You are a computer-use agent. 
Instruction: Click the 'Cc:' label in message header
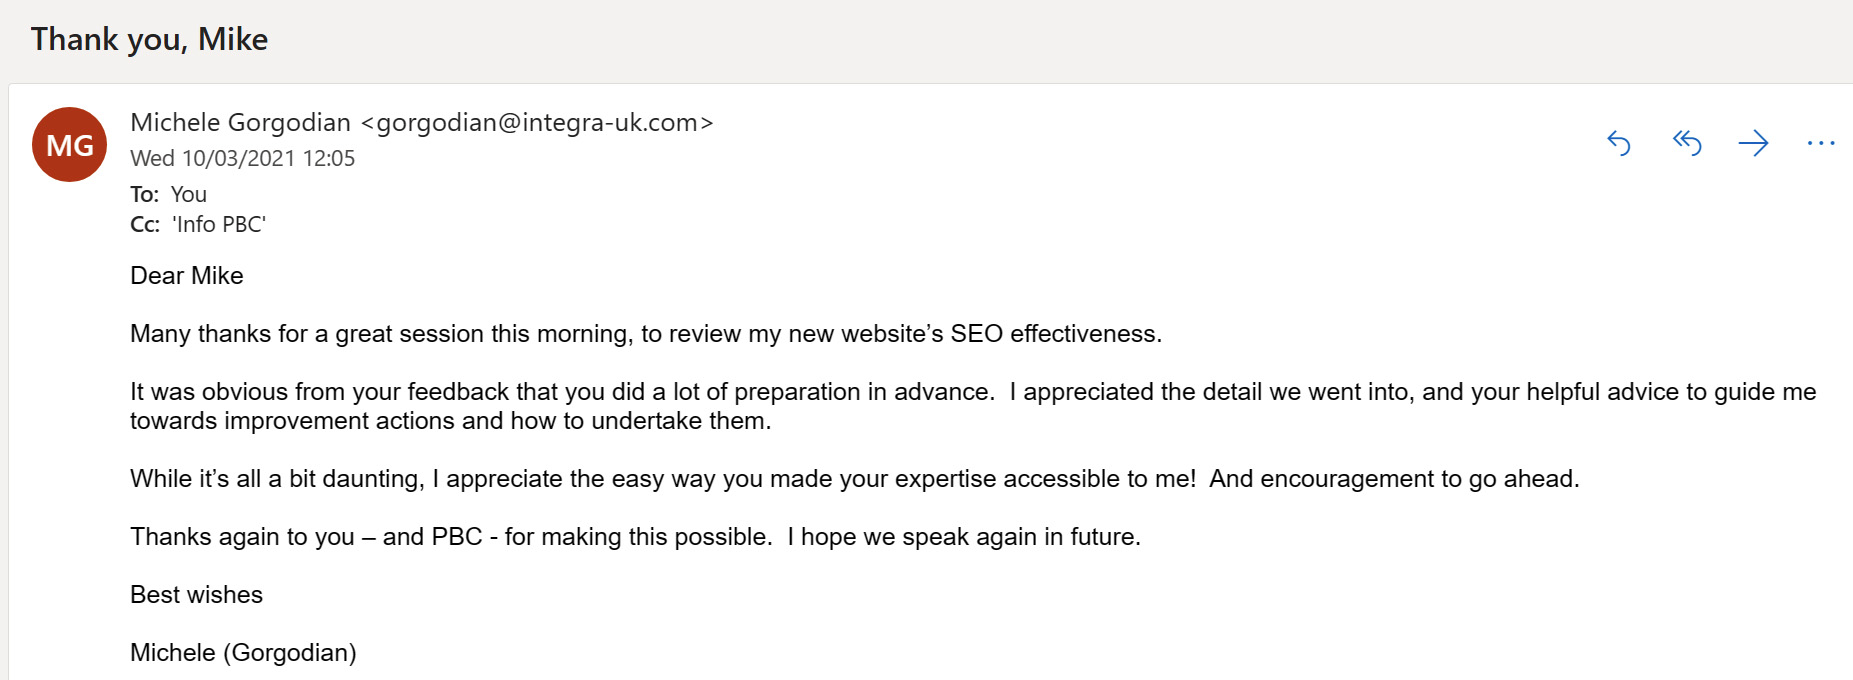[x=145, y=224]
